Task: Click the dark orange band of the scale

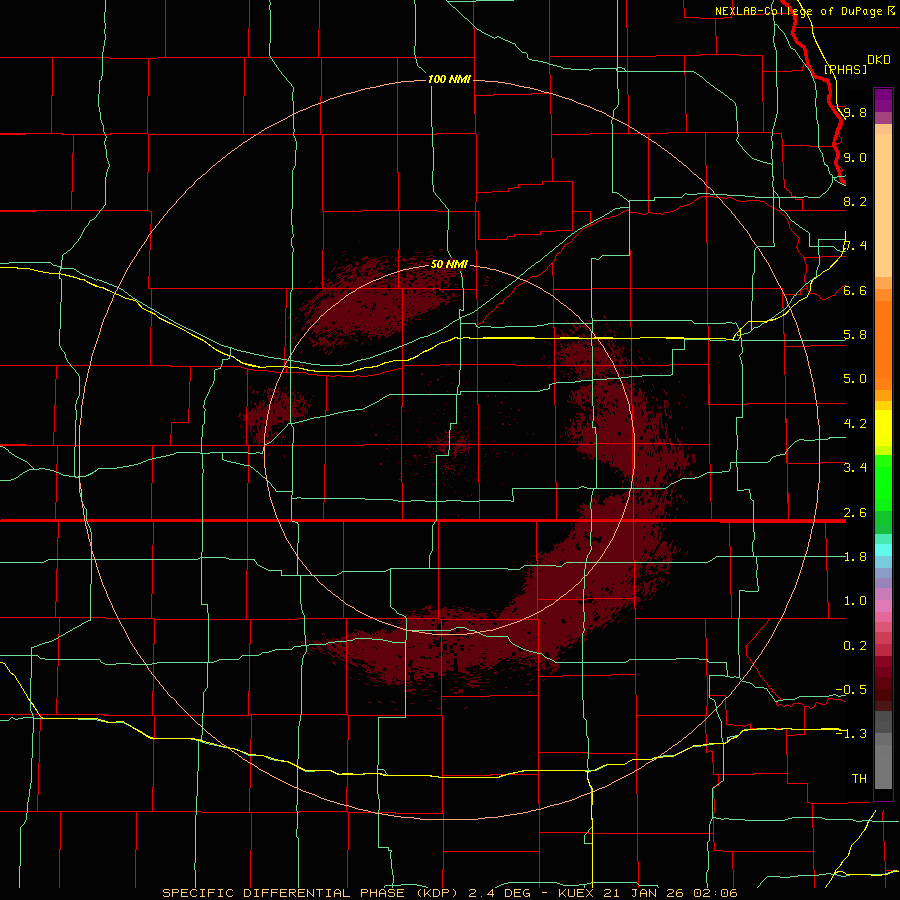Action: [883, 344]
